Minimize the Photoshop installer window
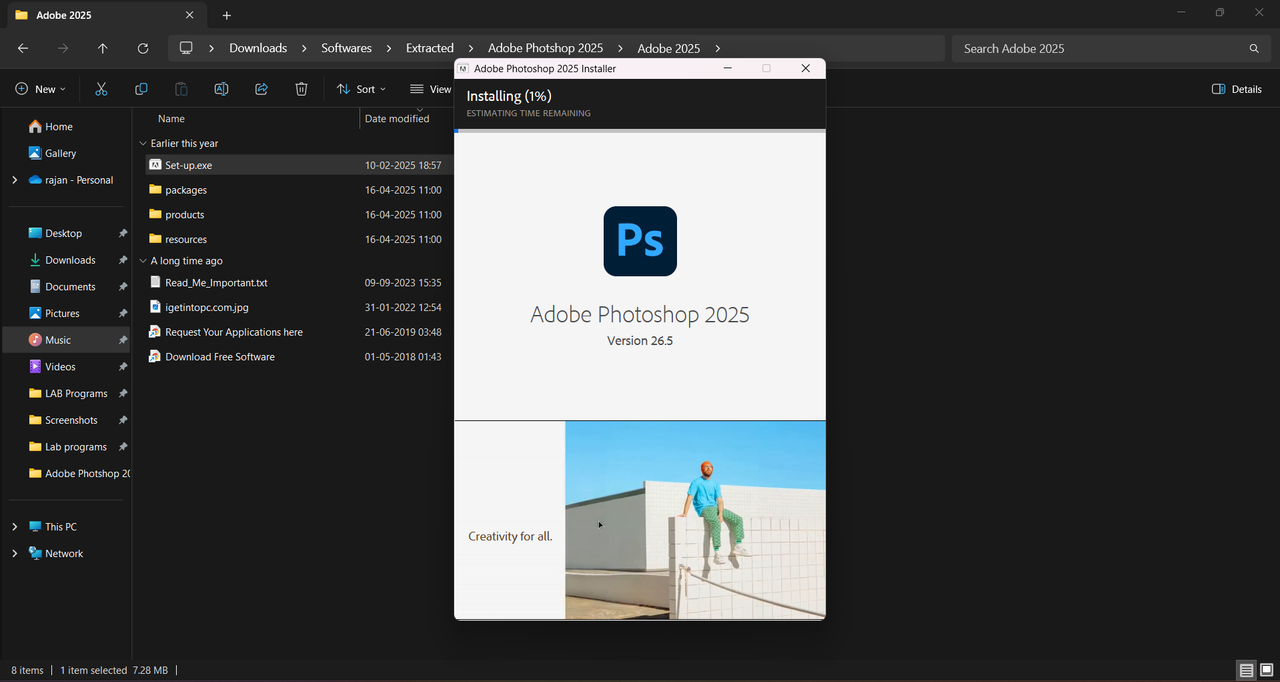 pos(728,68)
